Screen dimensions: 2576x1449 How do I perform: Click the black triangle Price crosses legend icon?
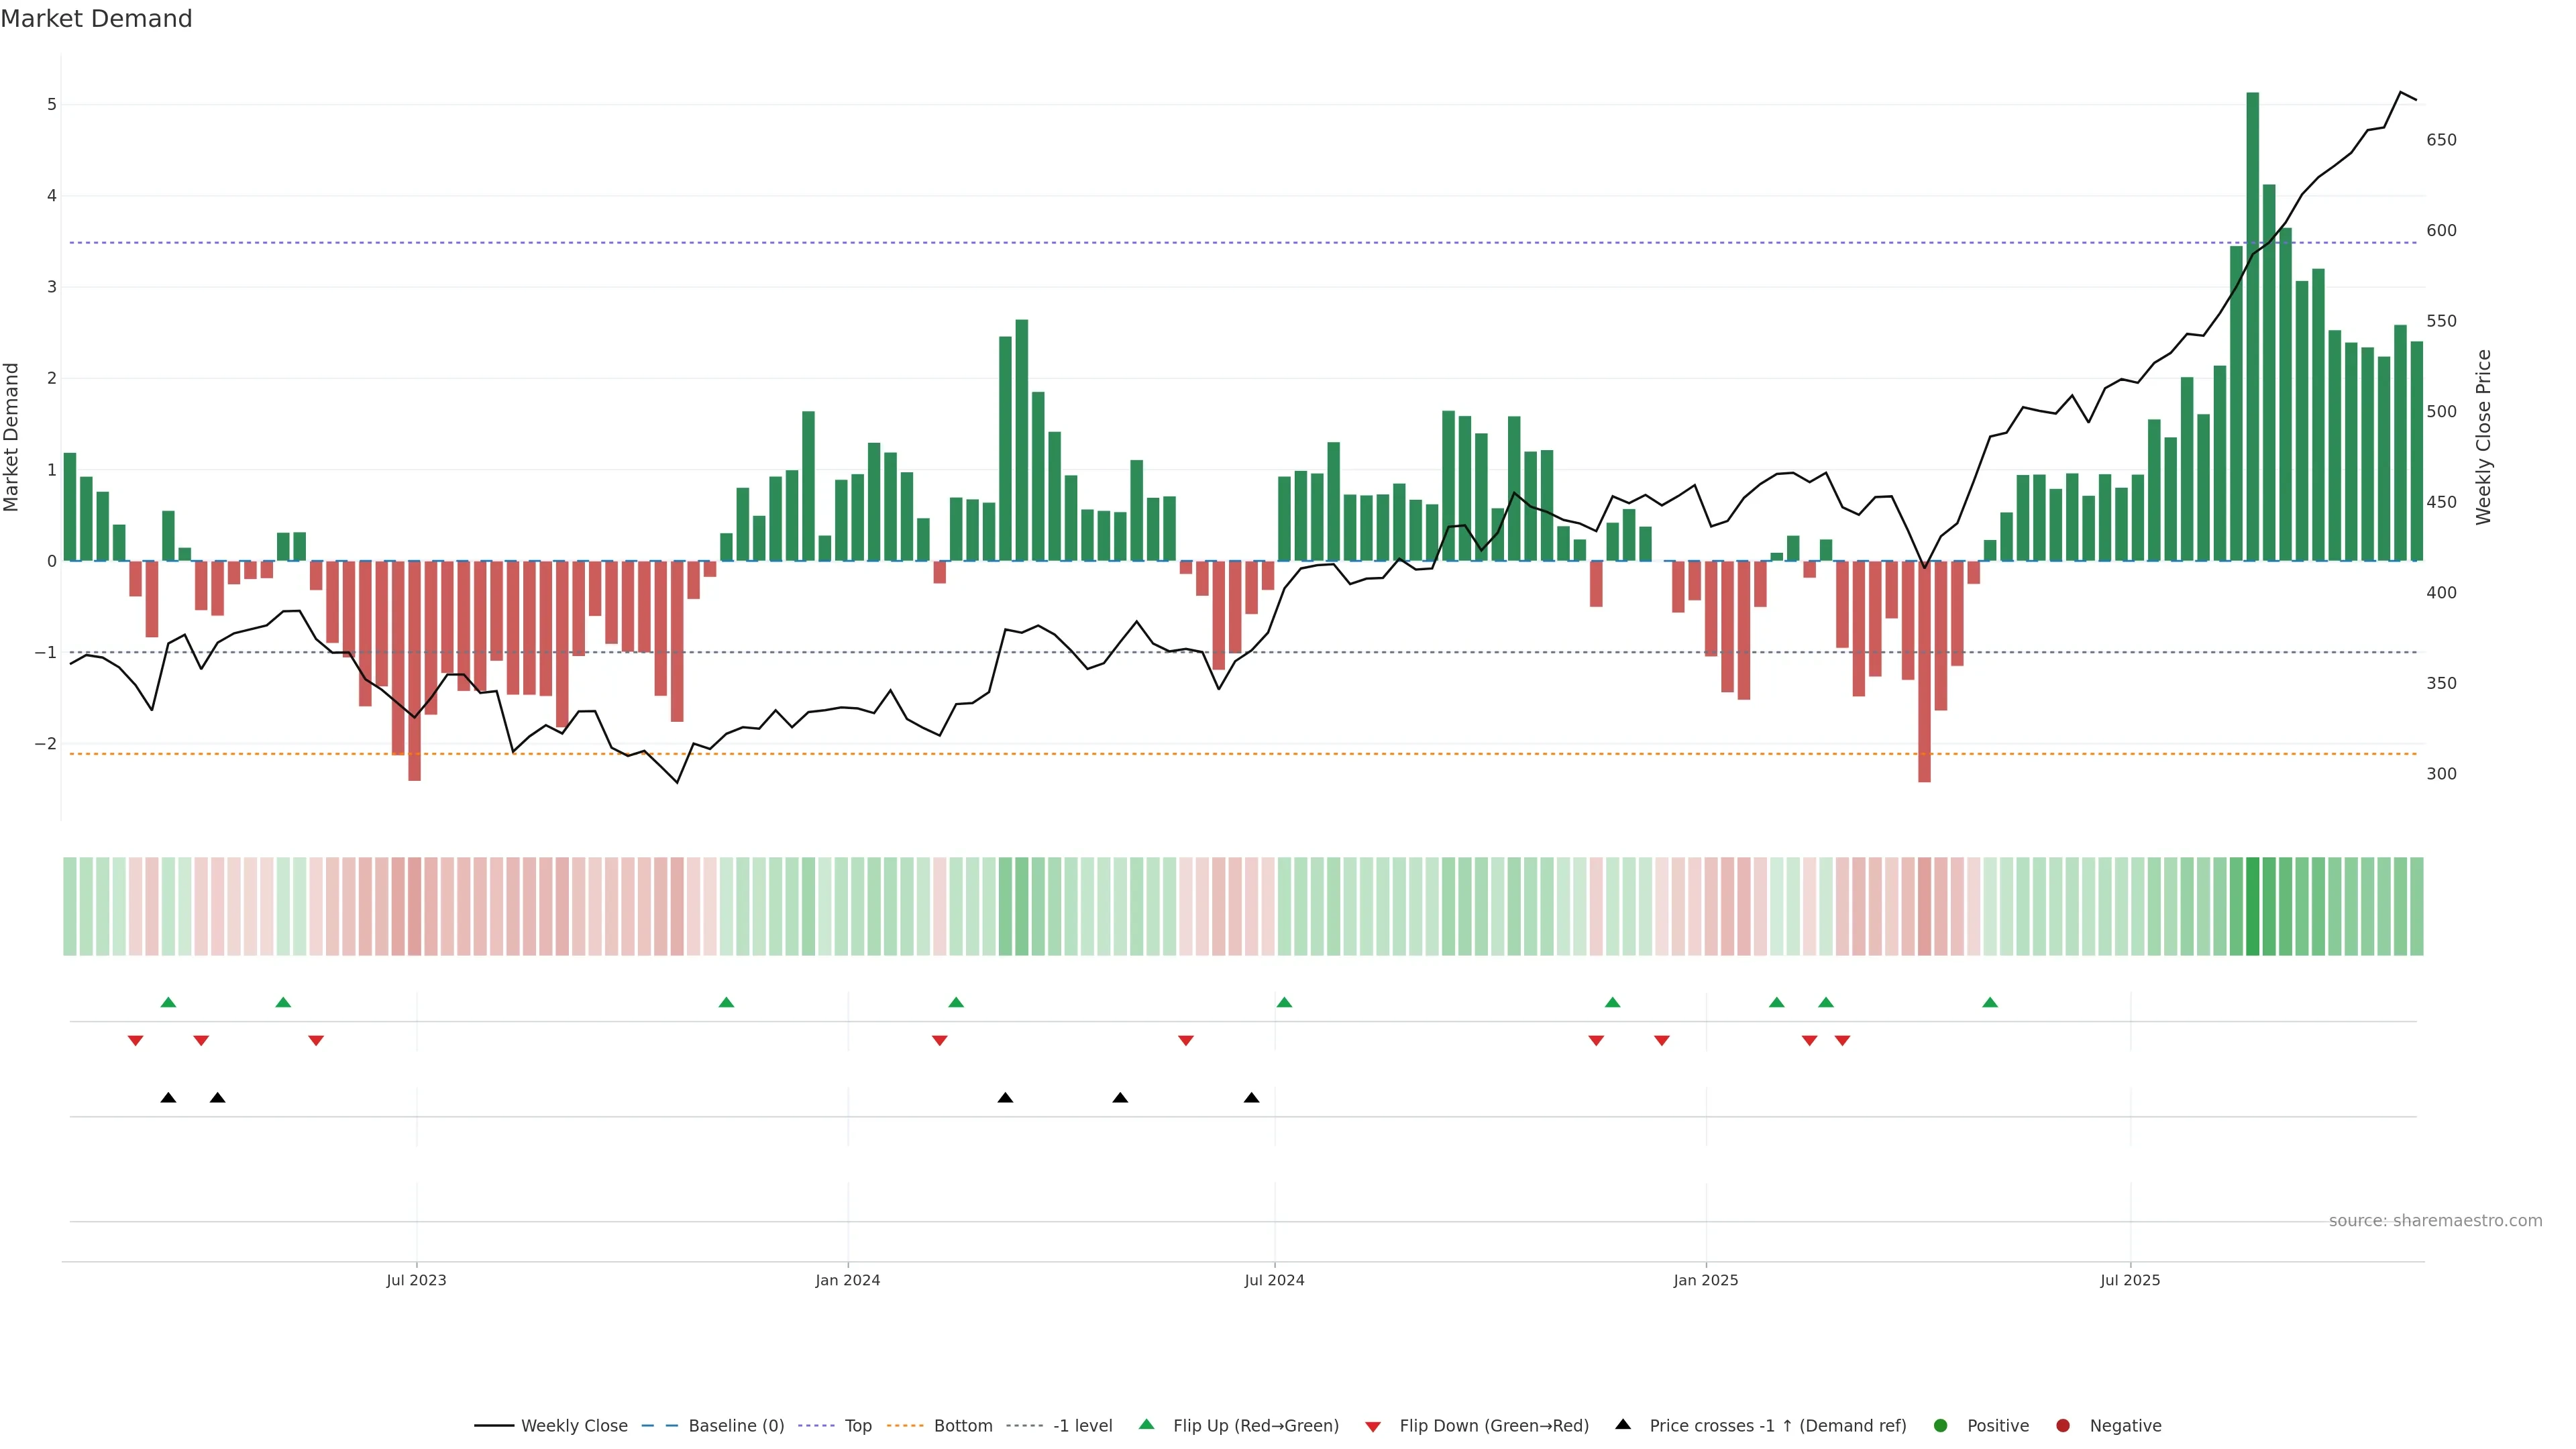1623,1425
